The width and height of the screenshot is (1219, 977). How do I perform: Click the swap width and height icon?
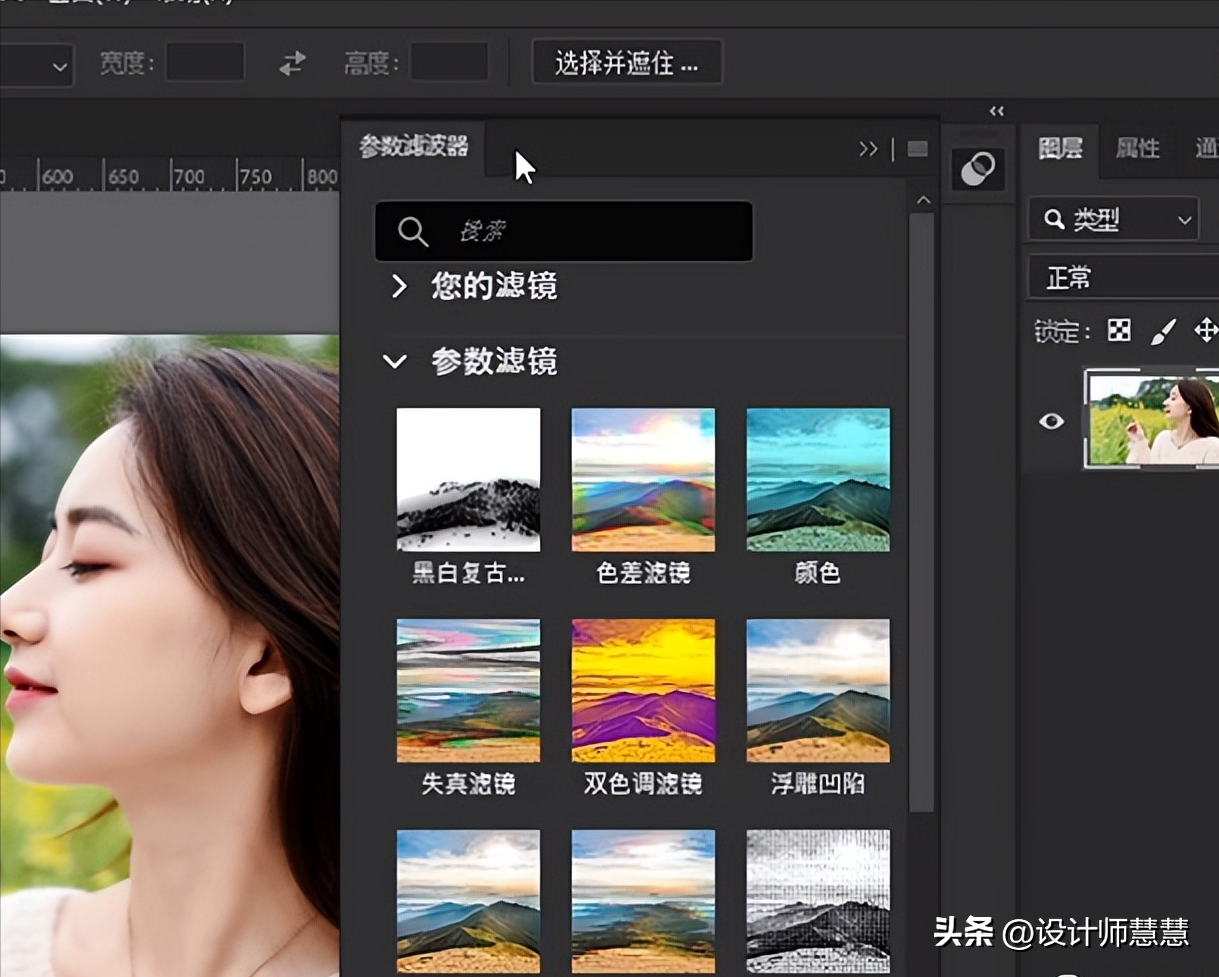click(x=292, y=64)
